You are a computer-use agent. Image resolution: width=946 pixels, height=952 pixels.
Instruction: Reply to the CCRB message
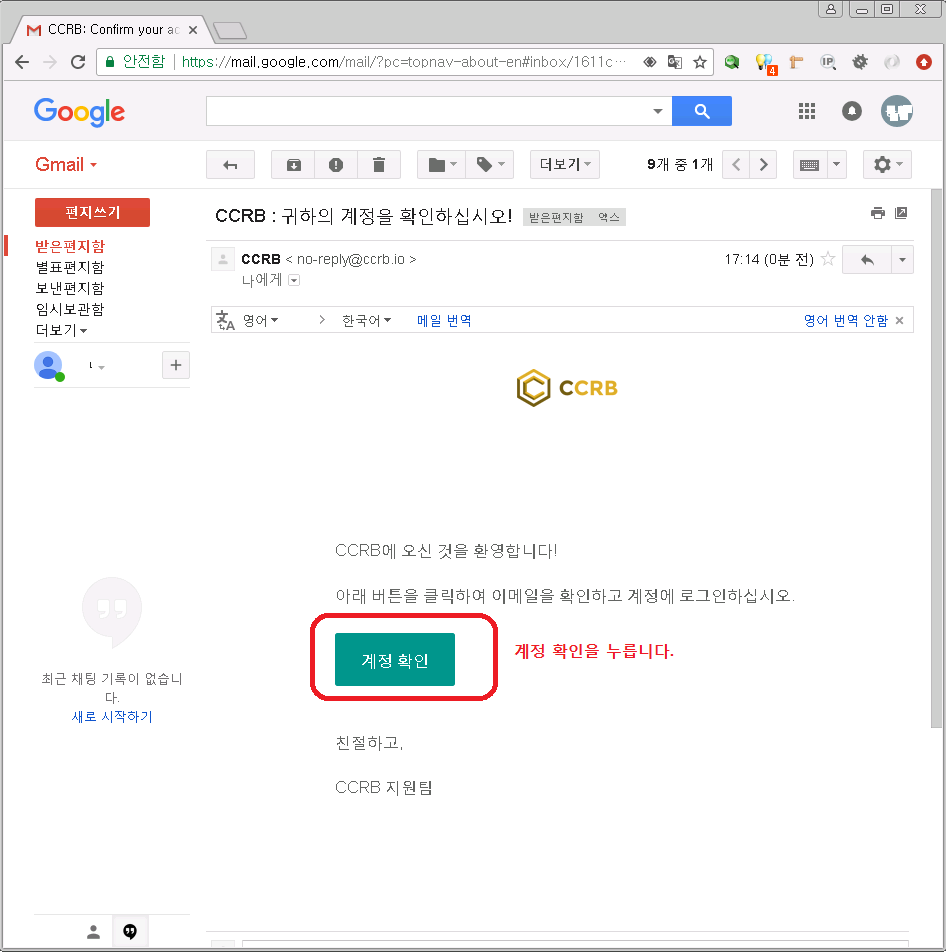click(866, 260)
